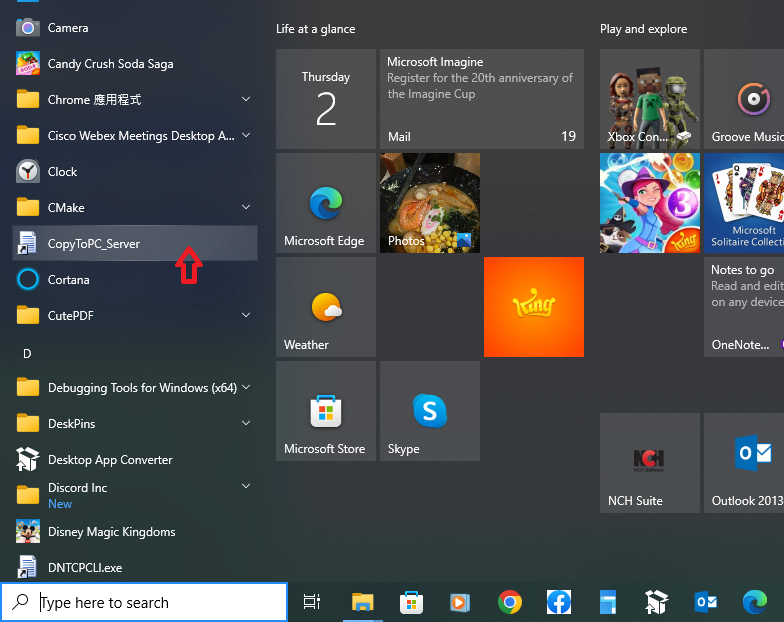The width and height of the screenshot is (784, 622).
Task: Launch Desktop App Converter from app list
Action: coord(135,460)
